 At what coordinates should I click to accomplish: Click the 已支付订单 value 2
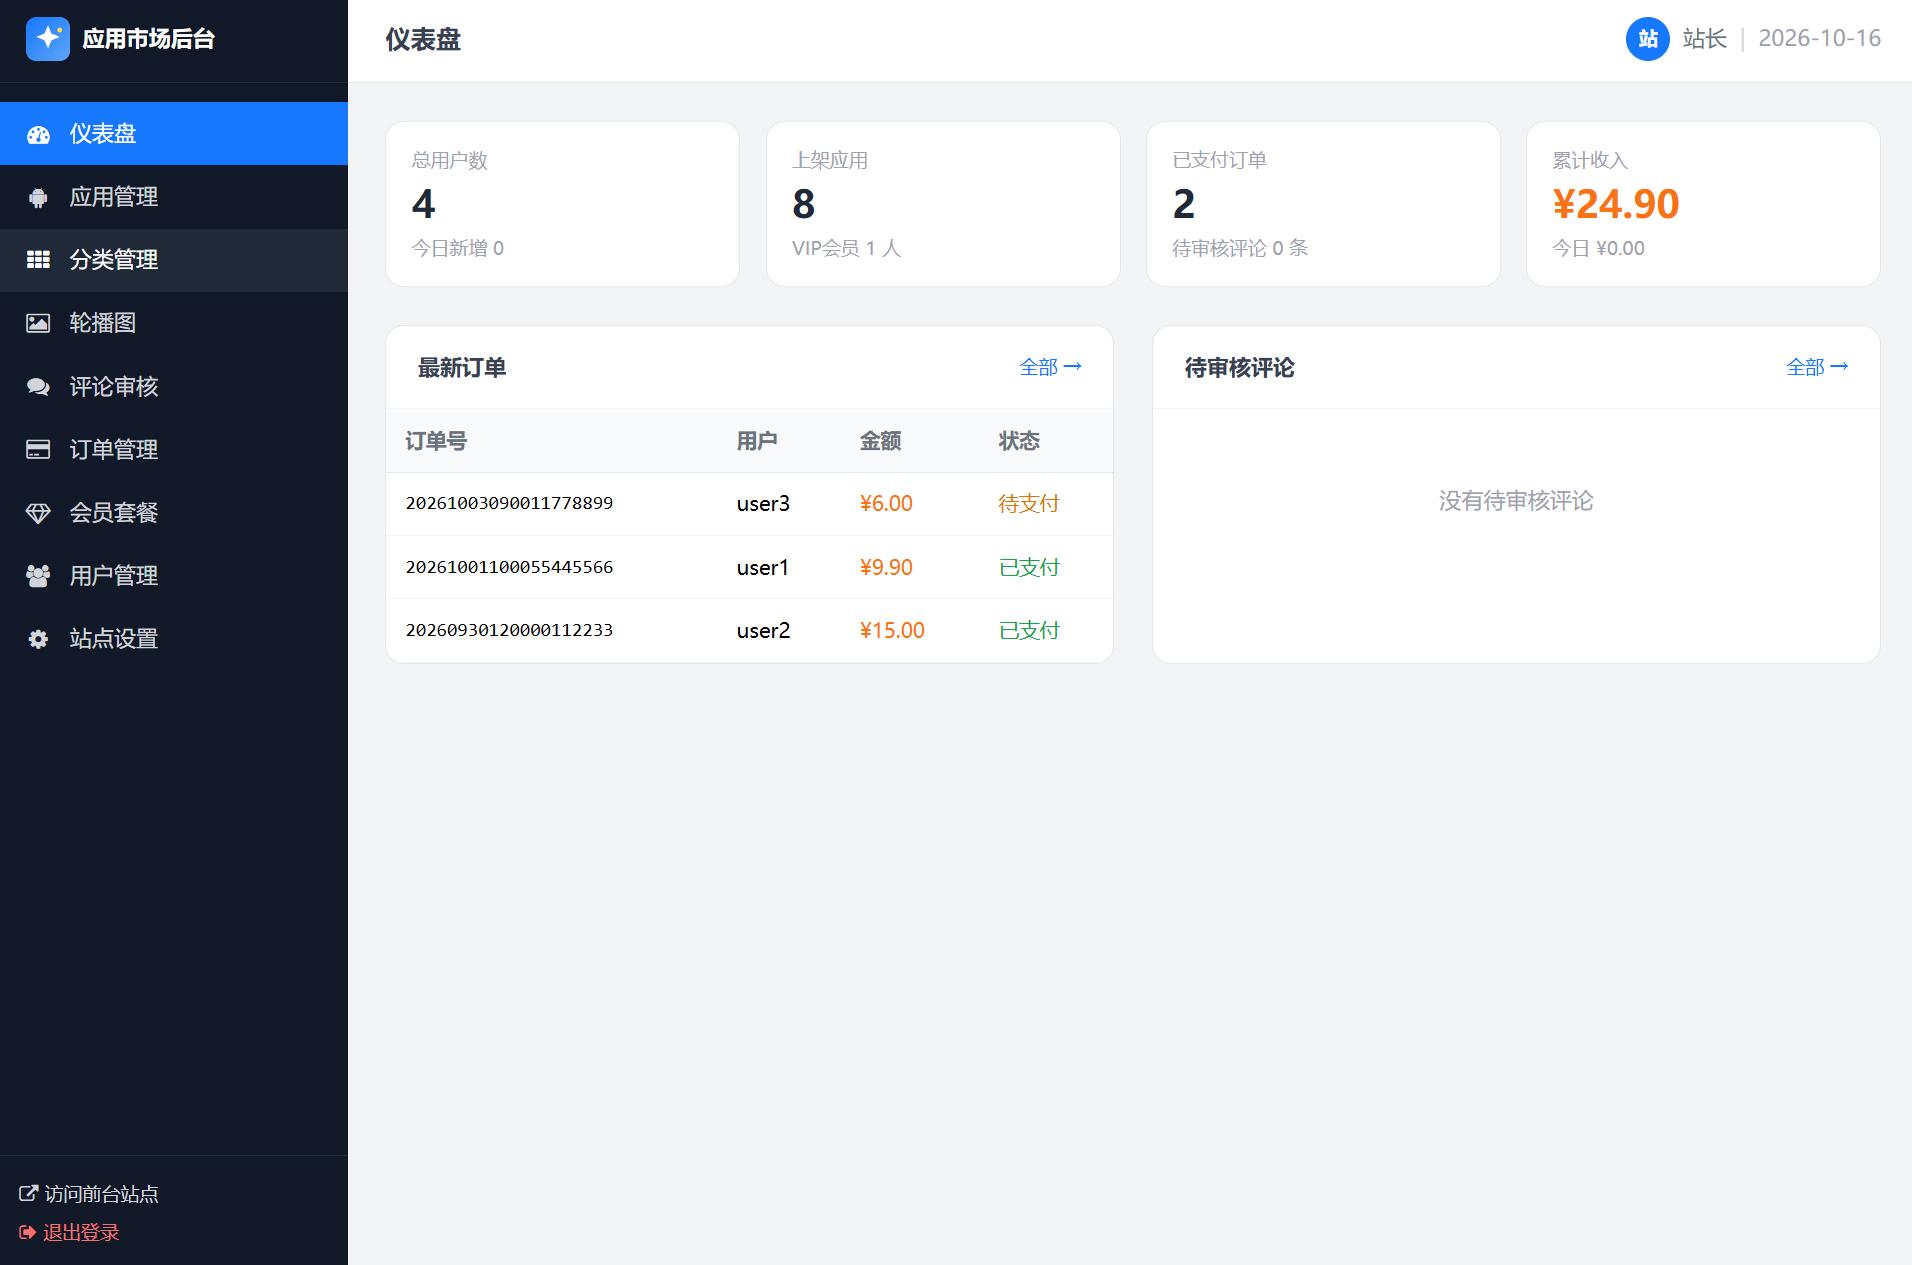point(1184,204)
